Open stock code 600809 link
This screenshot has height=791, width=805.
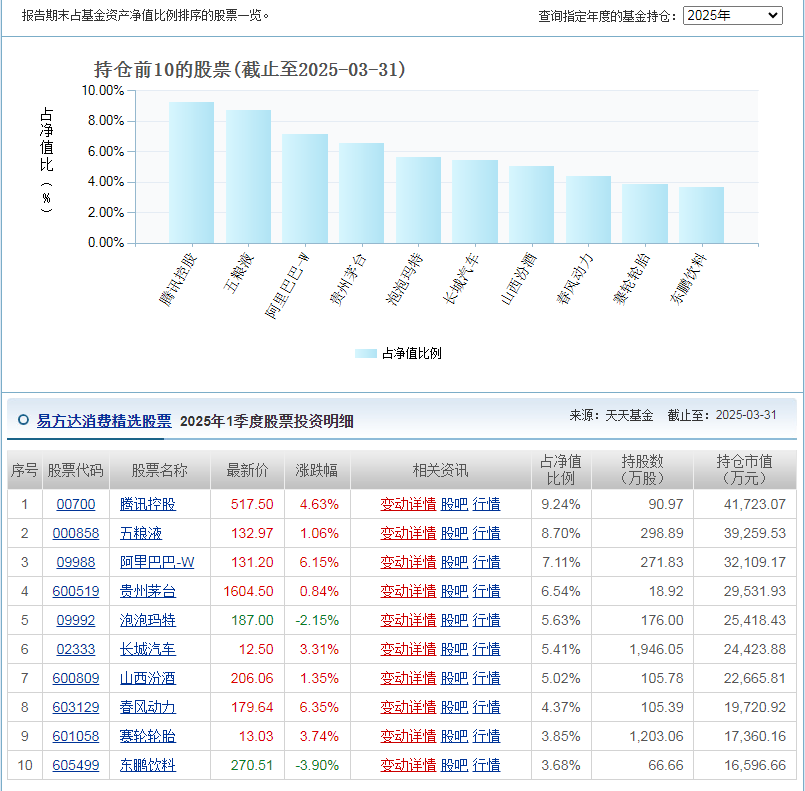coord(75,678)
